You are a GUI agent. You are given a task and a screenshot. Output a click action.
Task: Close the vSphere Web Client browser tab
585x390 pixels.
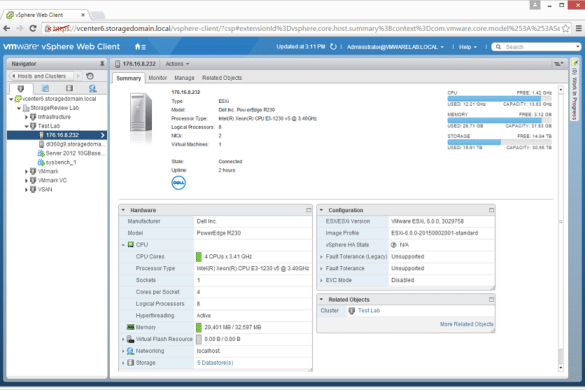pos(83,15)
